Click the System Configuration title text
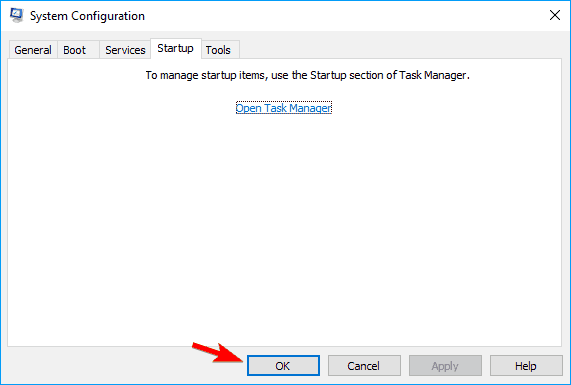The image size is (571, 385). (87, 16)
